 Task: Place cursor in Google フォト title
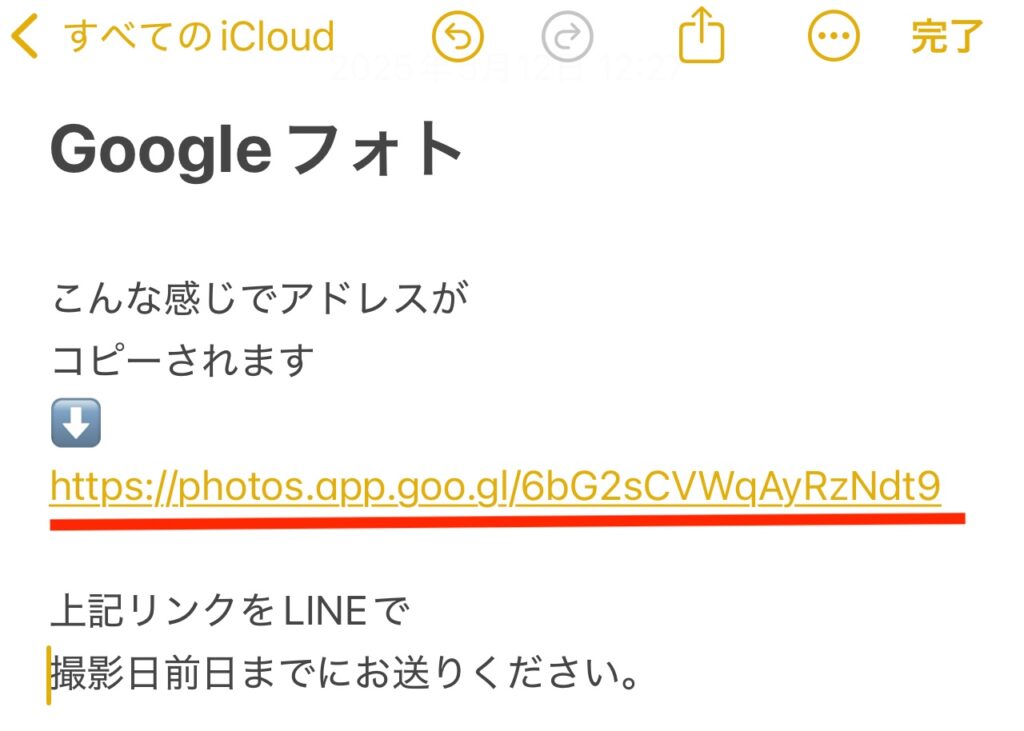256,150
